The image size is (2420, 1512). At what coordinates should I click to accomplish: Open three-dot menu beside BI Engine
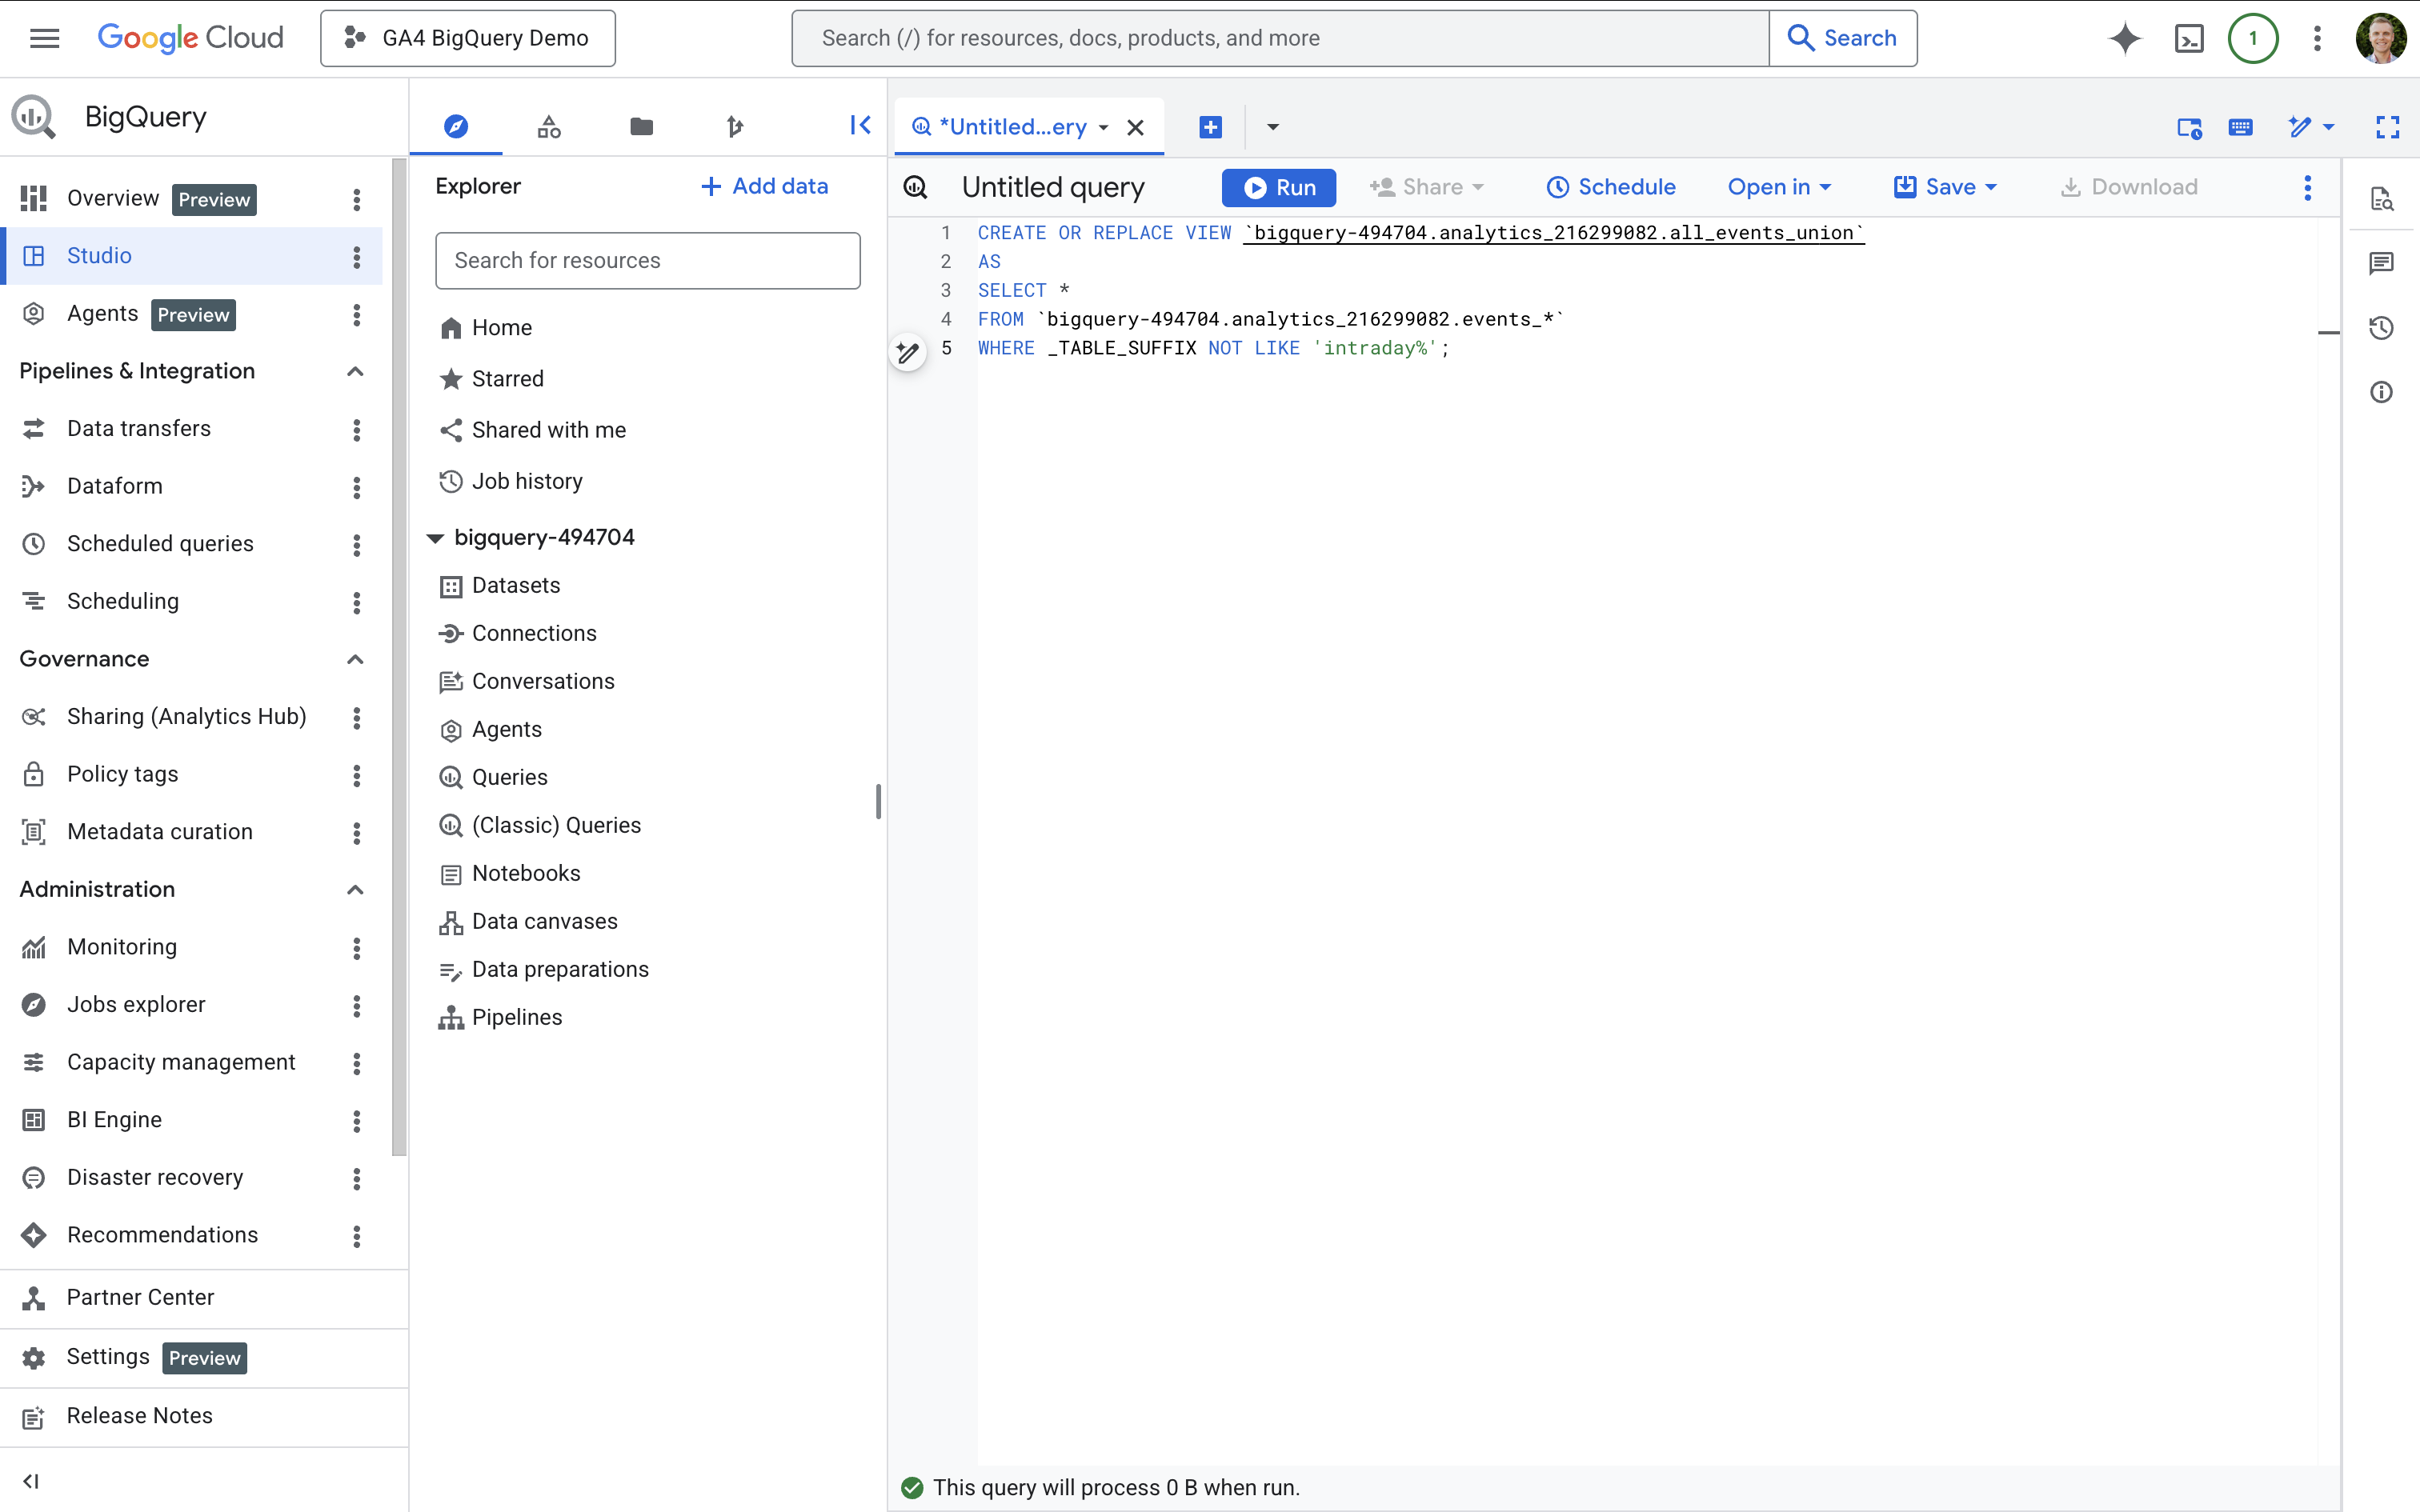[356, 1121]
